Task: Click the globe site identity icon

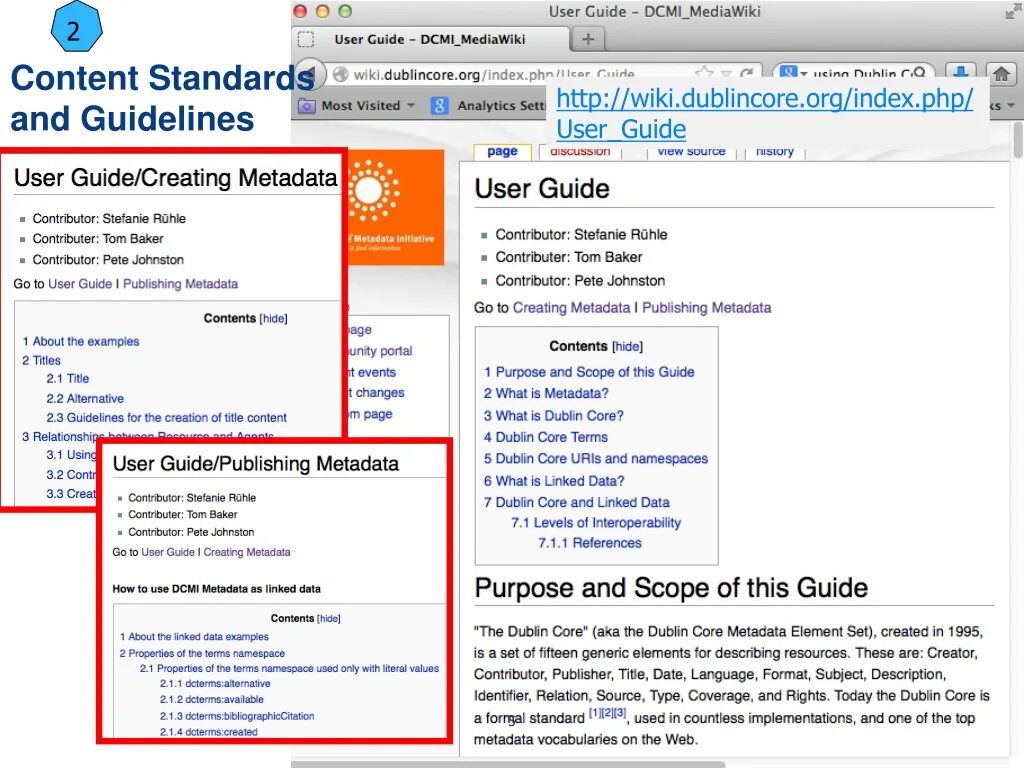Action: (340, 74)
